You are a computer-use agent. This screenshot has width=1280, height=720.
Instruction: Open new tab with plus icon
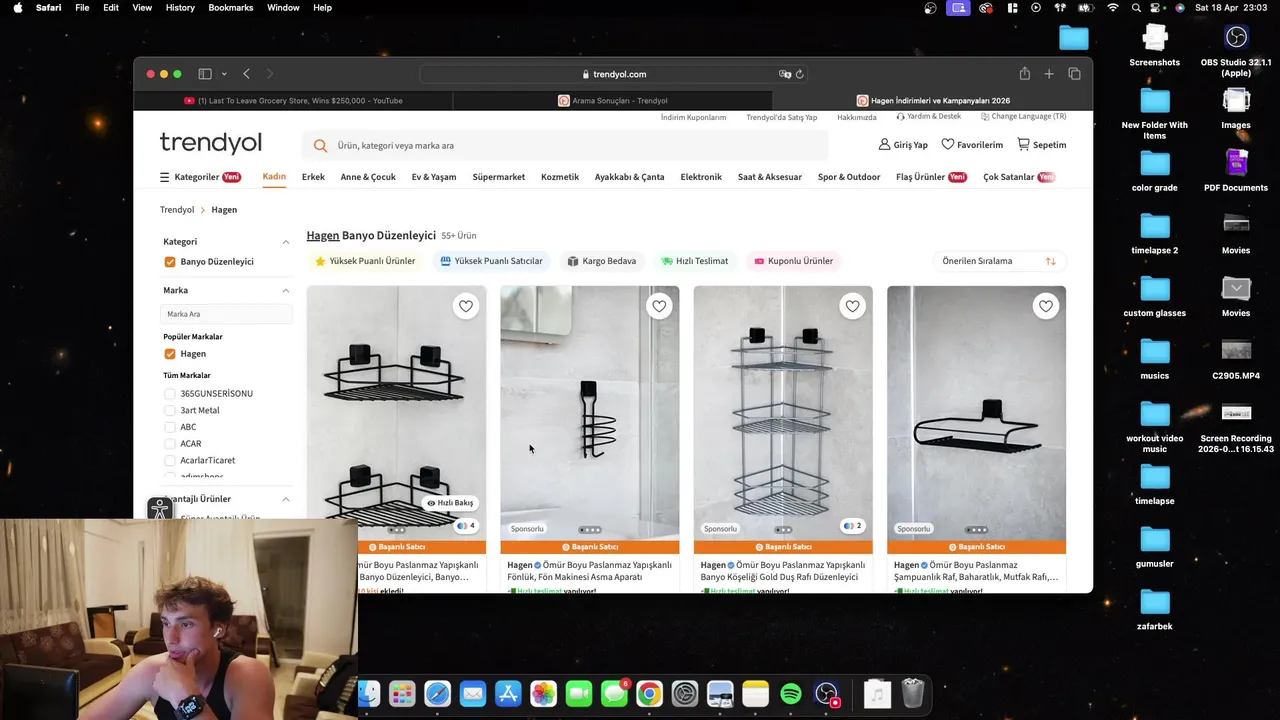click(1049, 74)
